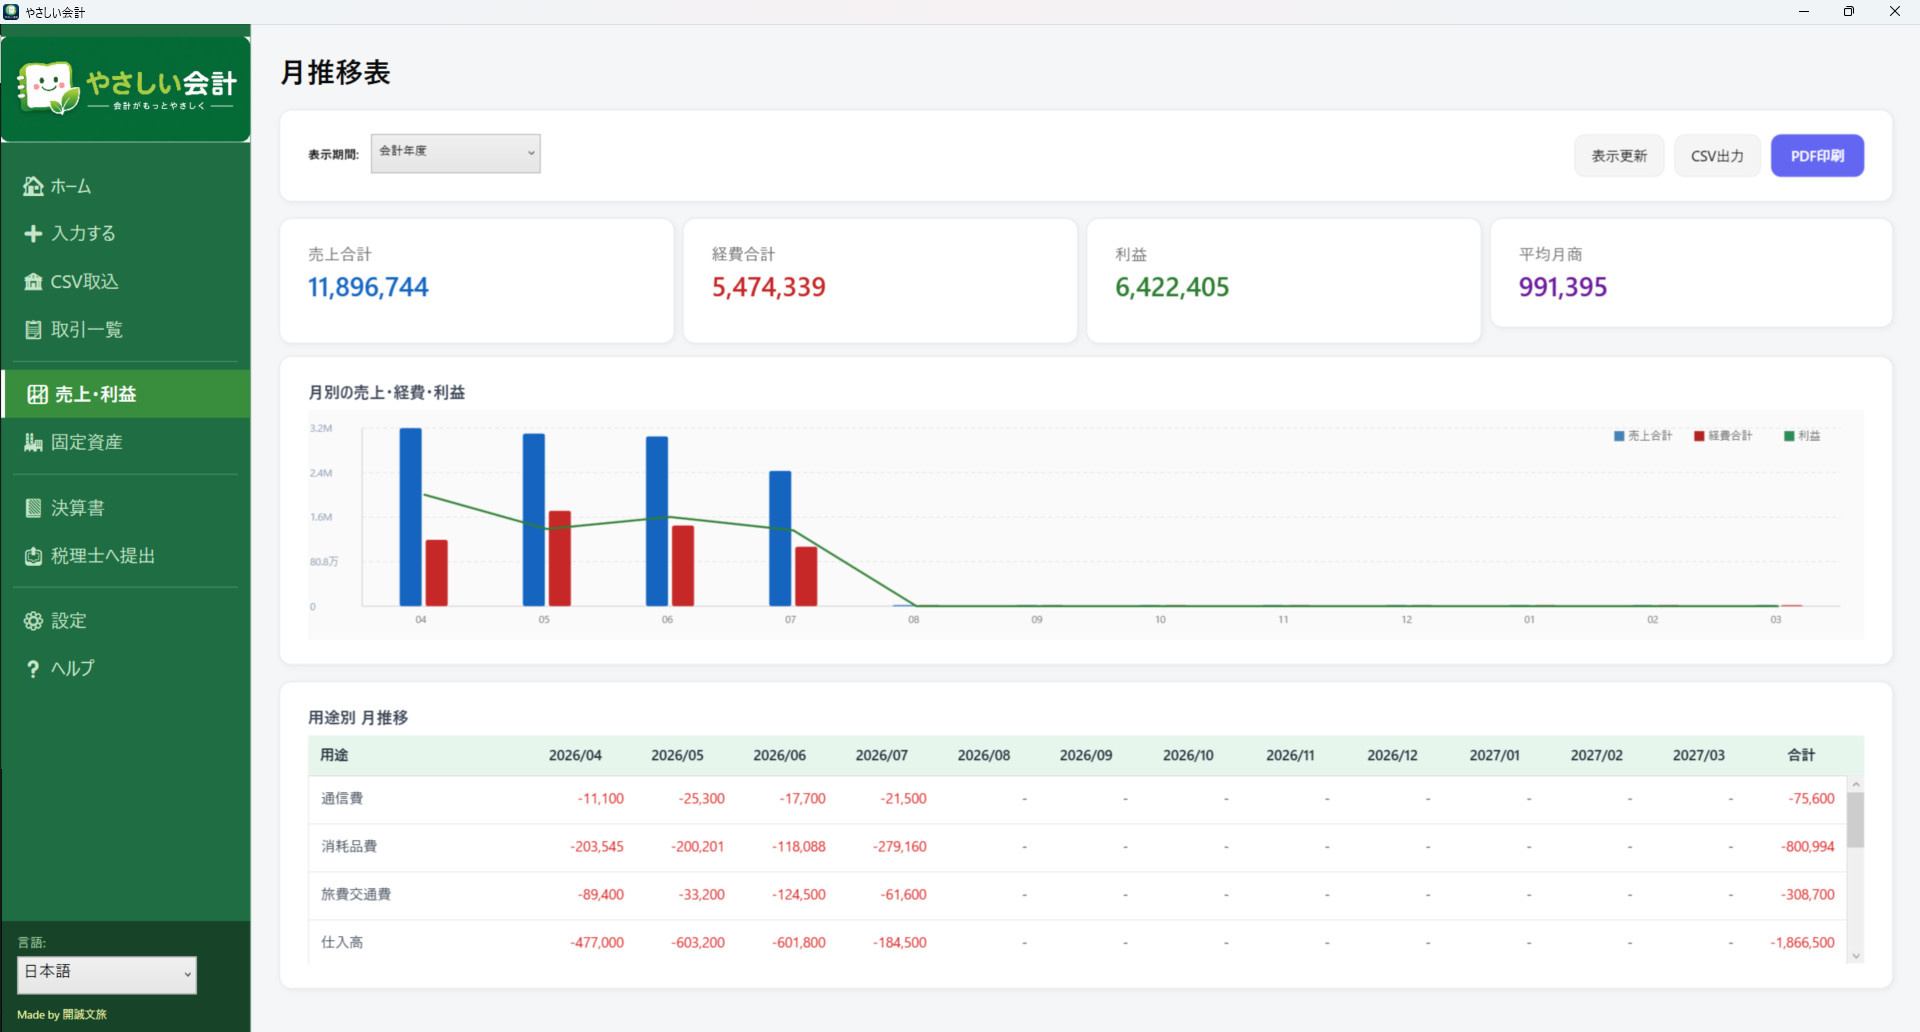The height and width of the screenshot is (1032, 1920).
Task: Toggle the blue 売上合計 legend entry
Action: click(x=1643, y=436)
